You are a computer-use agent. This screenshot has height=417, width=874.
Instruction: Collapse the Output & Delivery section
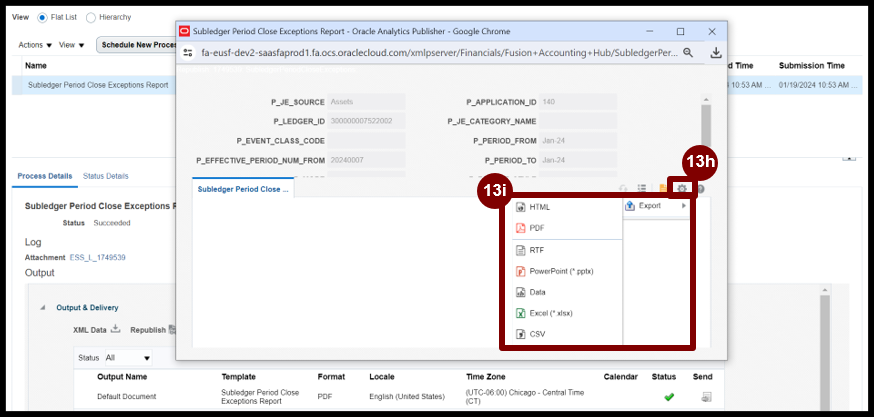(43, 308)
